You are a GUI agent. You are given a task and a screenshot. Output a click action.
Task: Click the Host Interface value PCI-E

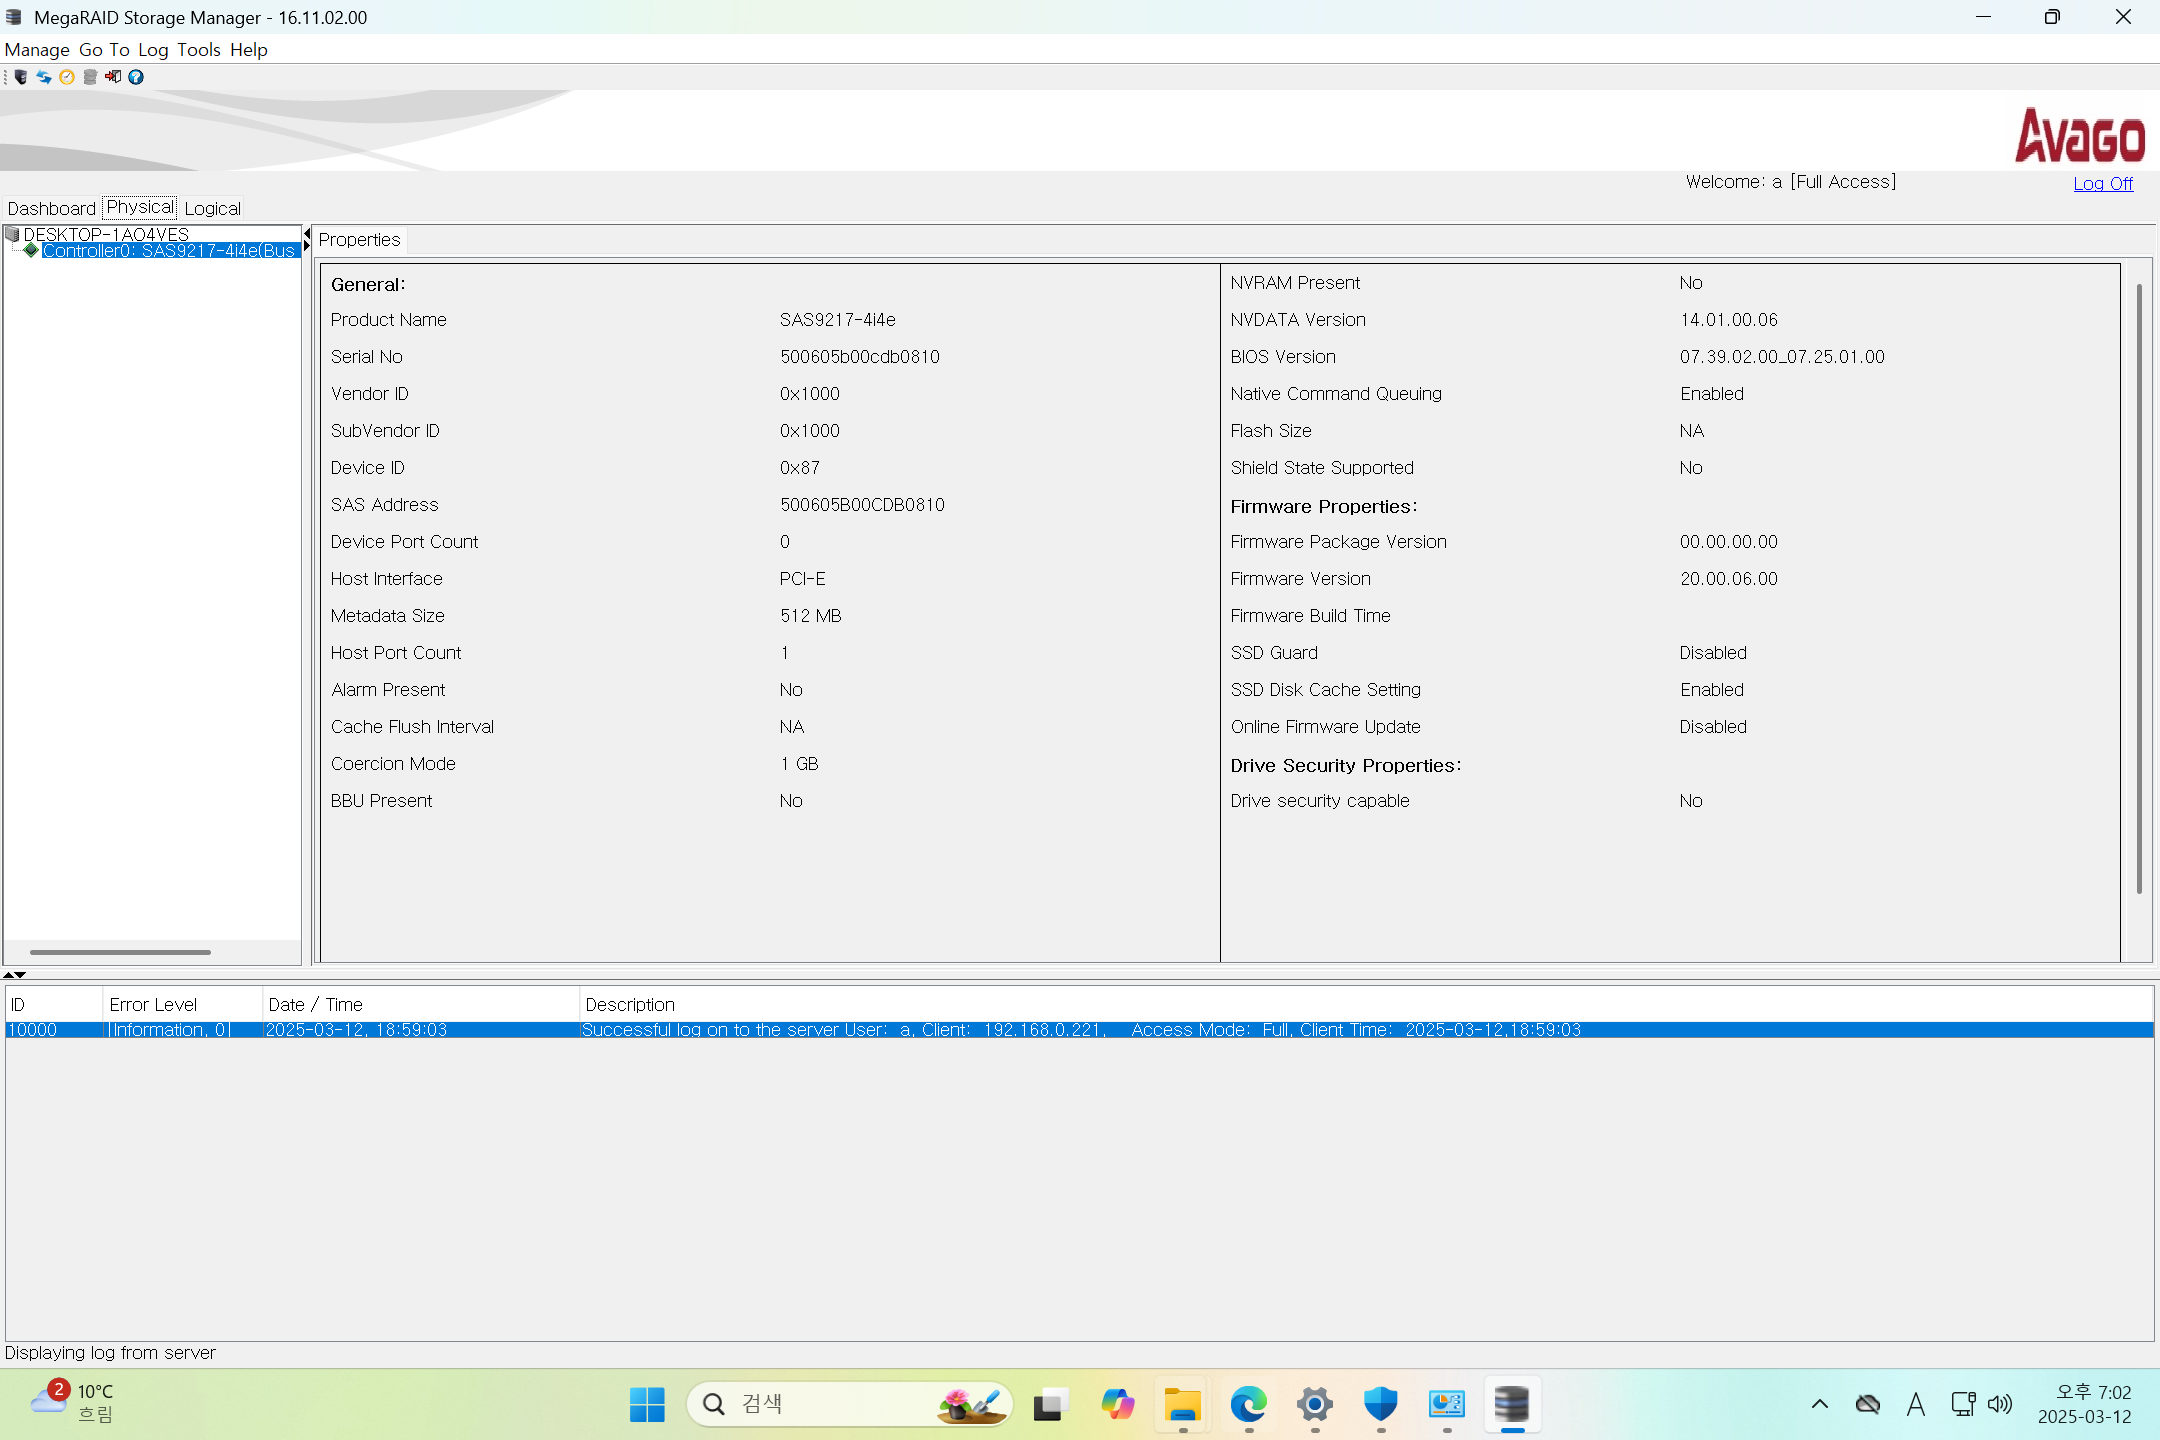pos(803,579)
